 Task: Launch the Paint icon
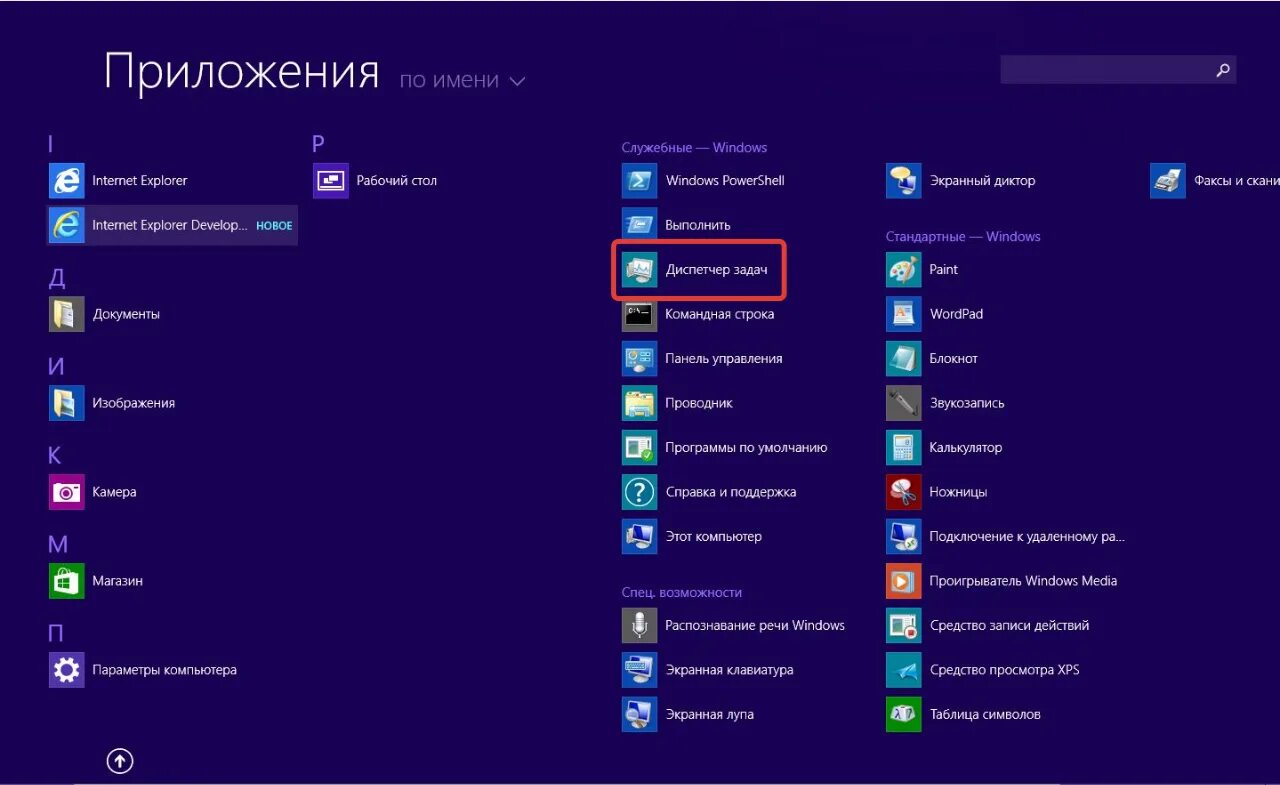point(904,270)
